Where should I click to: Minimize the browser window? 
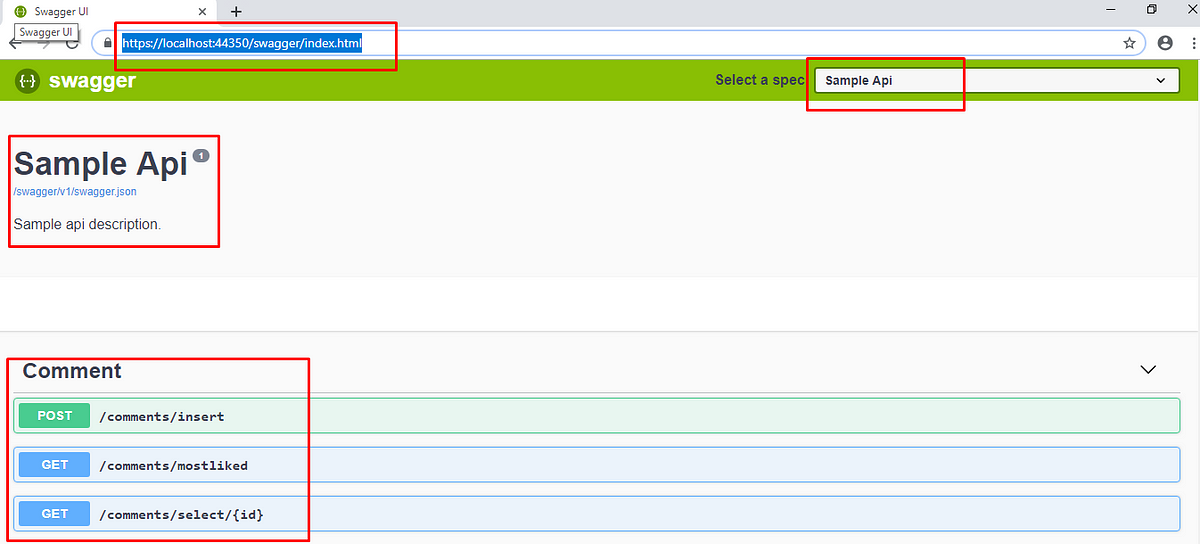point(1110,9)
